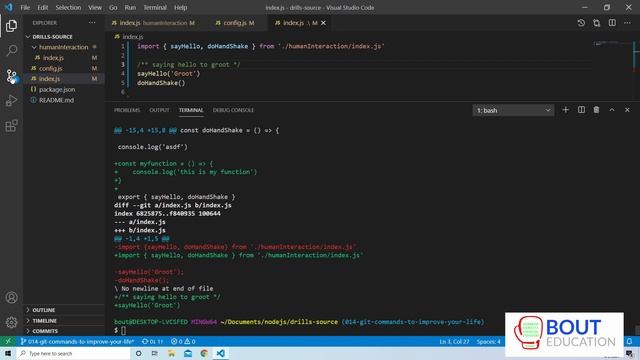The height and width of the screenshot is (360, 640).
Task: Open Windows Start menu
Action: click(8, 353)
